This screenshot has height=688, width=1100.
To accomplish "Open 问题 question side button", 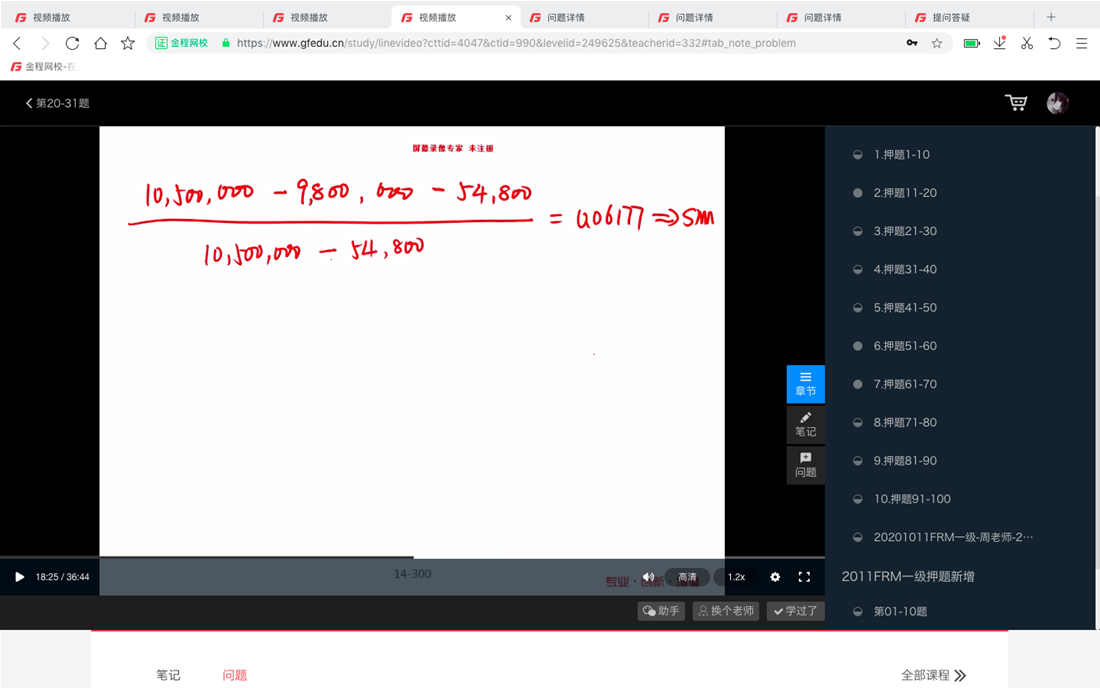I will click(805, 465).
